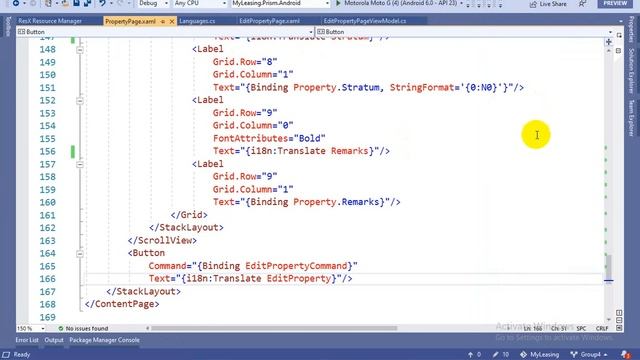Viewport: 640px width, 360px height.
Task: Click the Remarks key on line 156
Action: click(350, 151)
